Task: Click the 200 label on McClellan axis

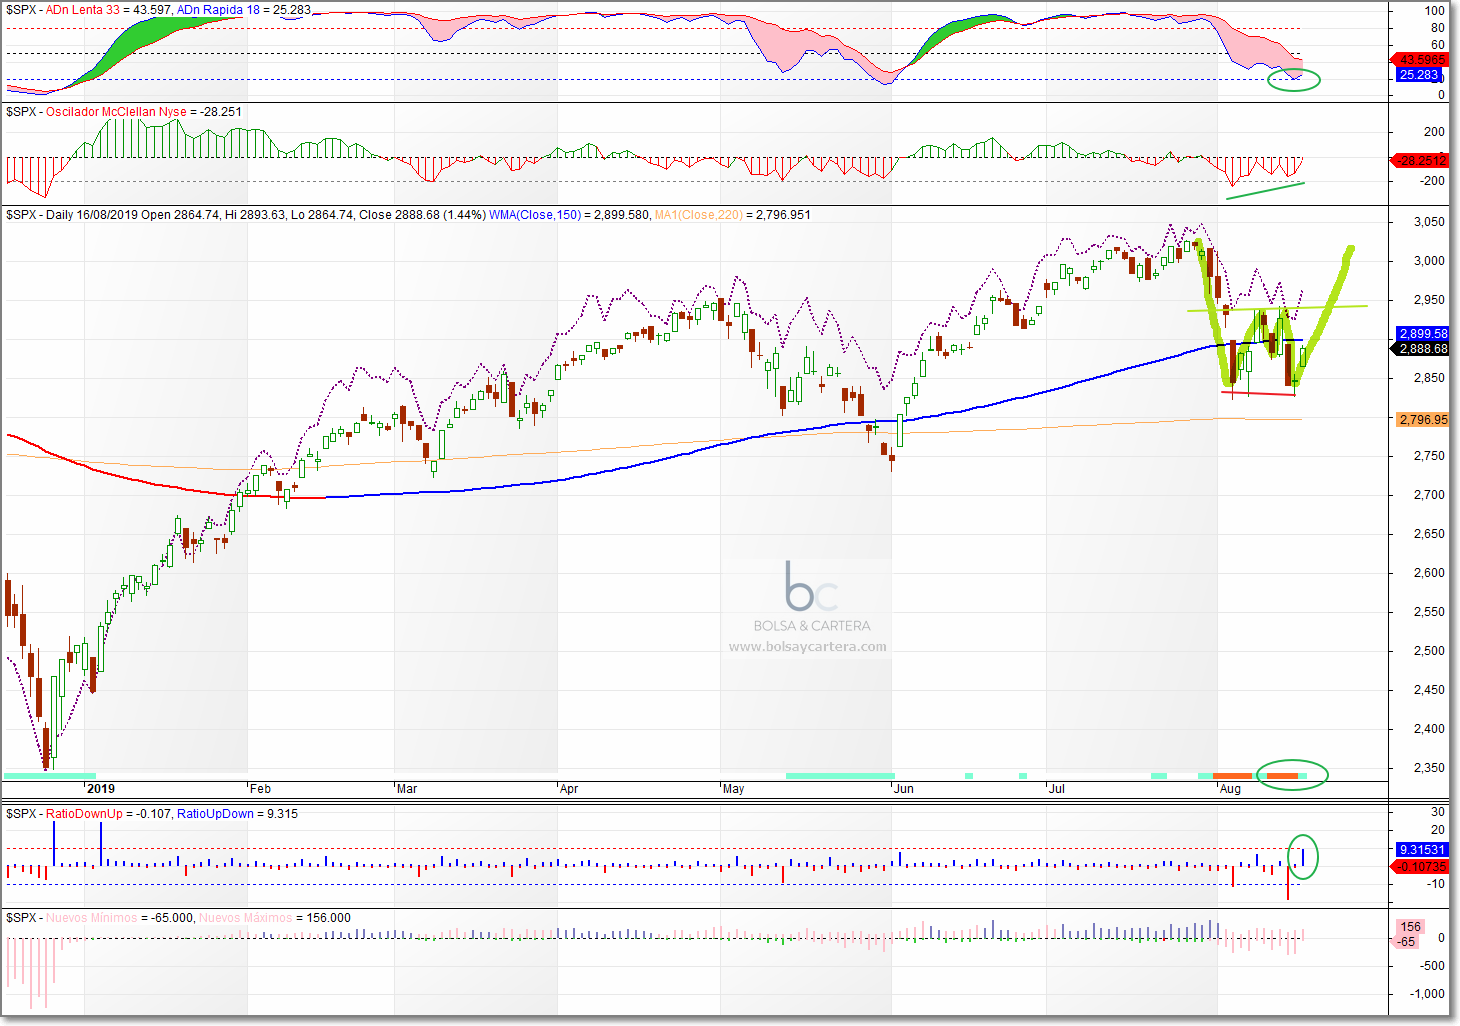Action: [x=1435, y=132]
